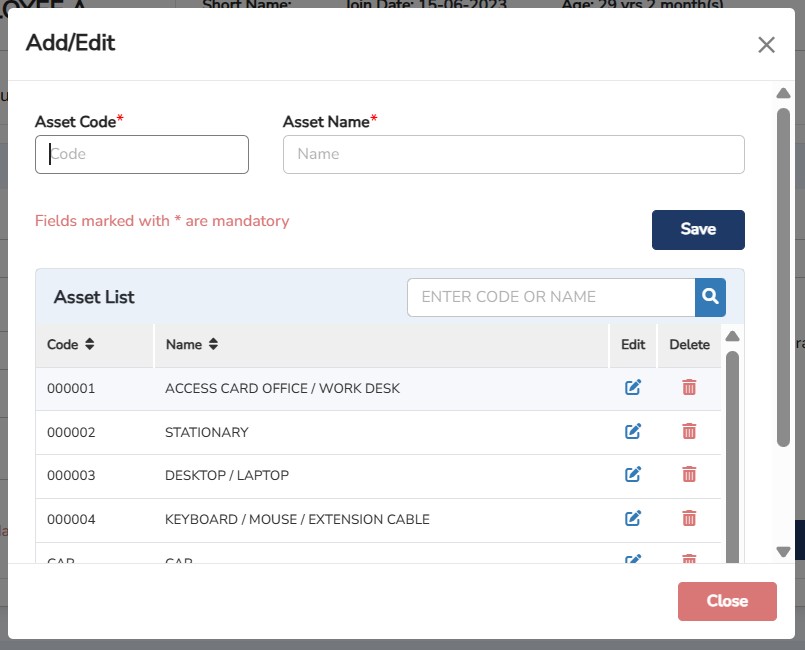Viewport: 805px width, 650px height.
Task: Edit the ACCESS CARD OFFICE / WORK DESK asset
Action: (632, 388)
